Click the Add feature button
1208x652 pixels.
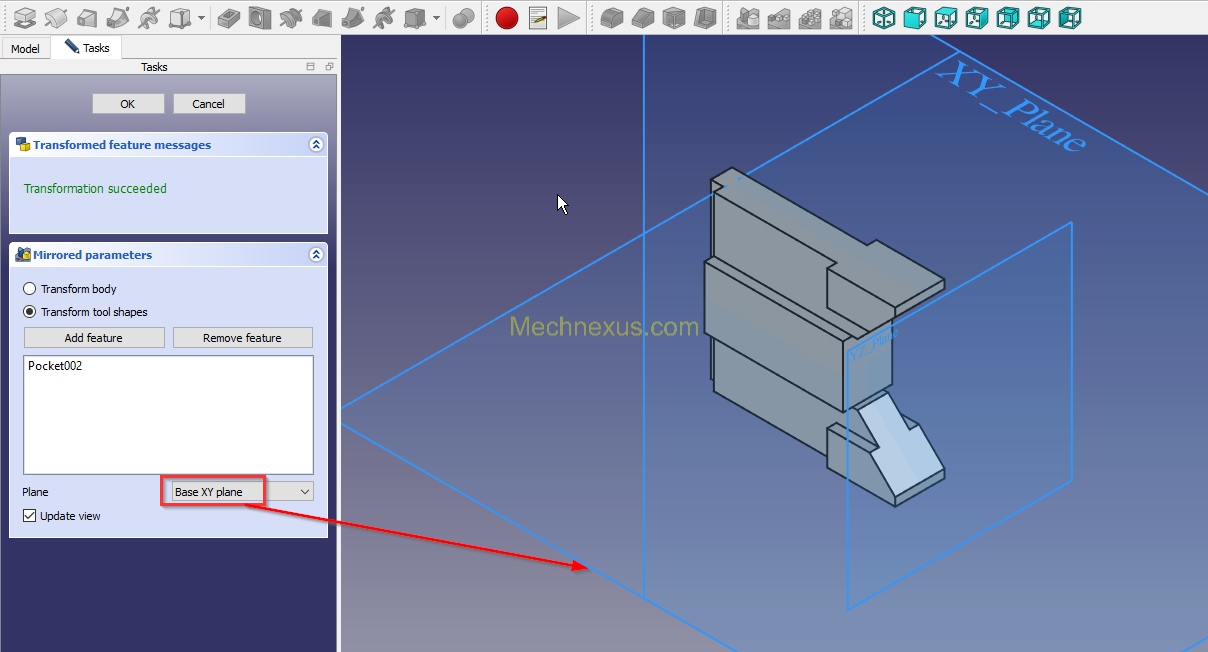94,338
